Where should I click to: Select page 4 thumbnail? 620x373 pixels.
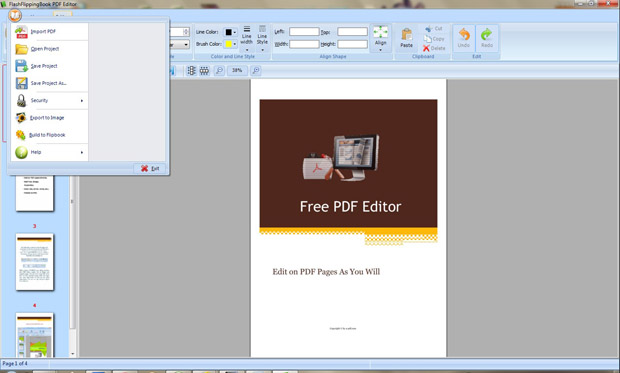pyautogui.click(x=34, y=335)
